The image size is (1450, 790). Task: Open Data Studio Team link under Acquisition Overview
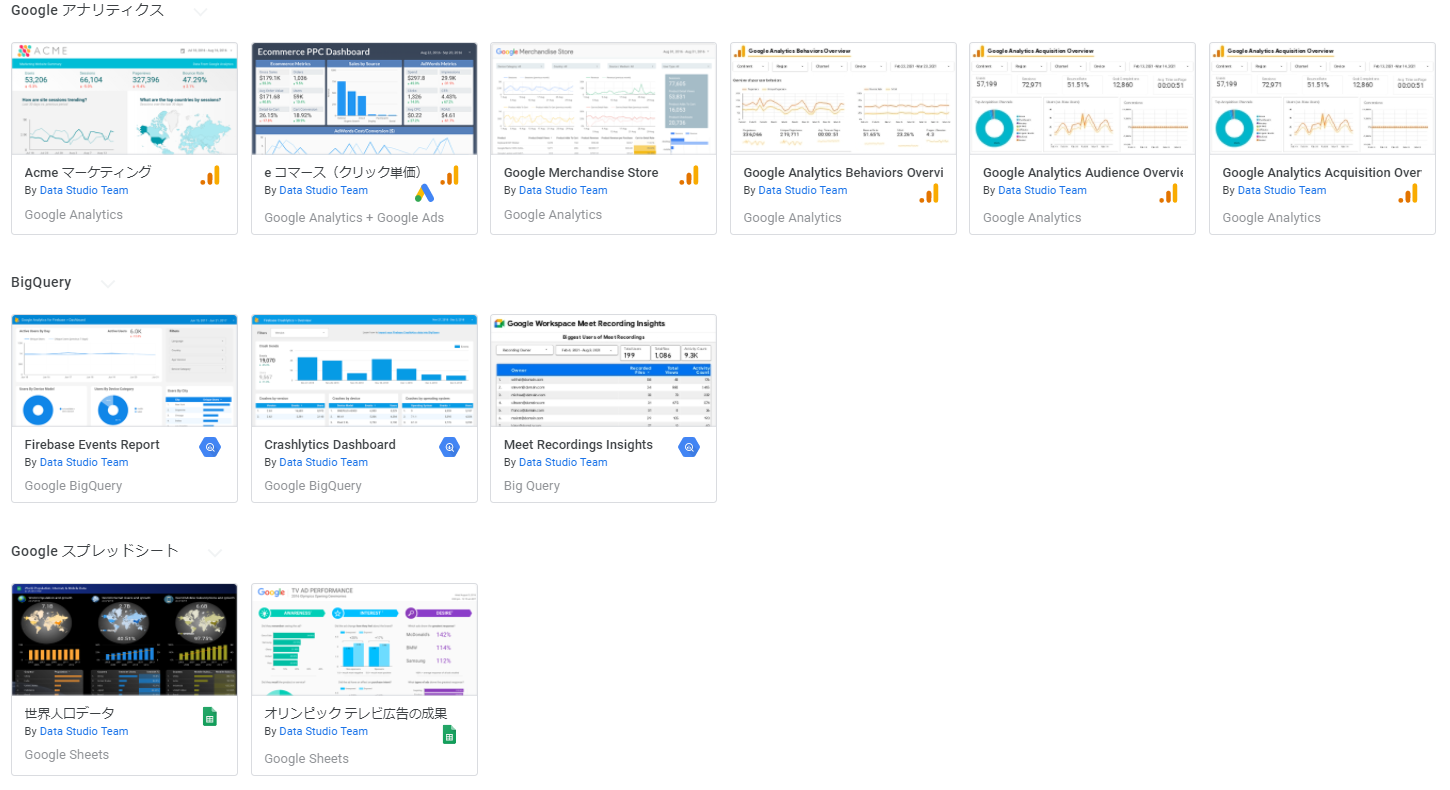click(1282, 190)
